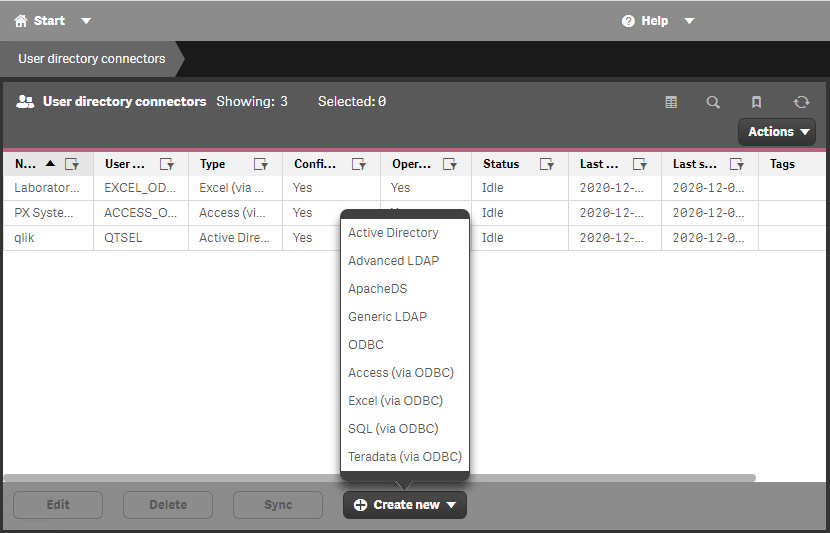This screenshot has width=830, height=533.
Task: Click the horizontal scrollbar
Action: pos(380,478)
